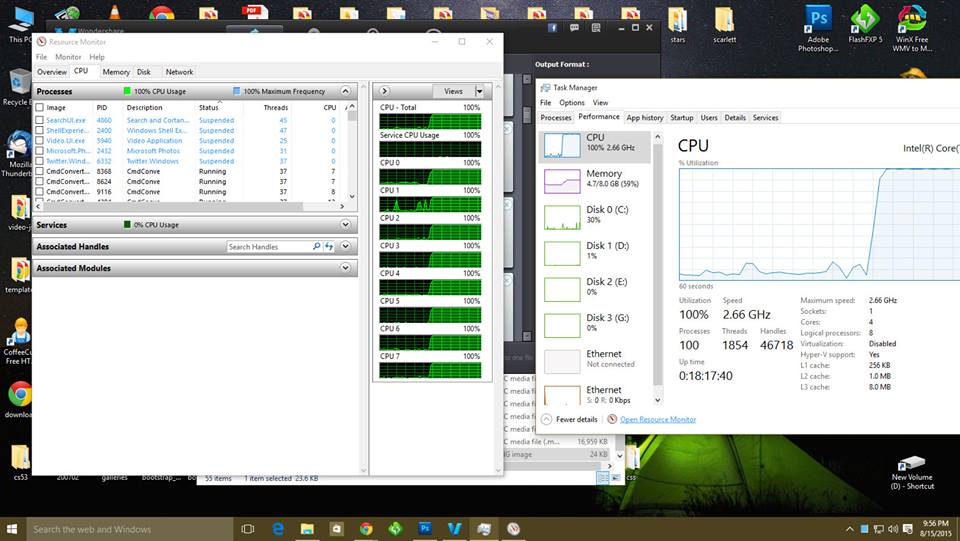The height and width of the screenshot is (541, 960).
Task: Open the Views dropdown arrow
Action: pos(479,91)
